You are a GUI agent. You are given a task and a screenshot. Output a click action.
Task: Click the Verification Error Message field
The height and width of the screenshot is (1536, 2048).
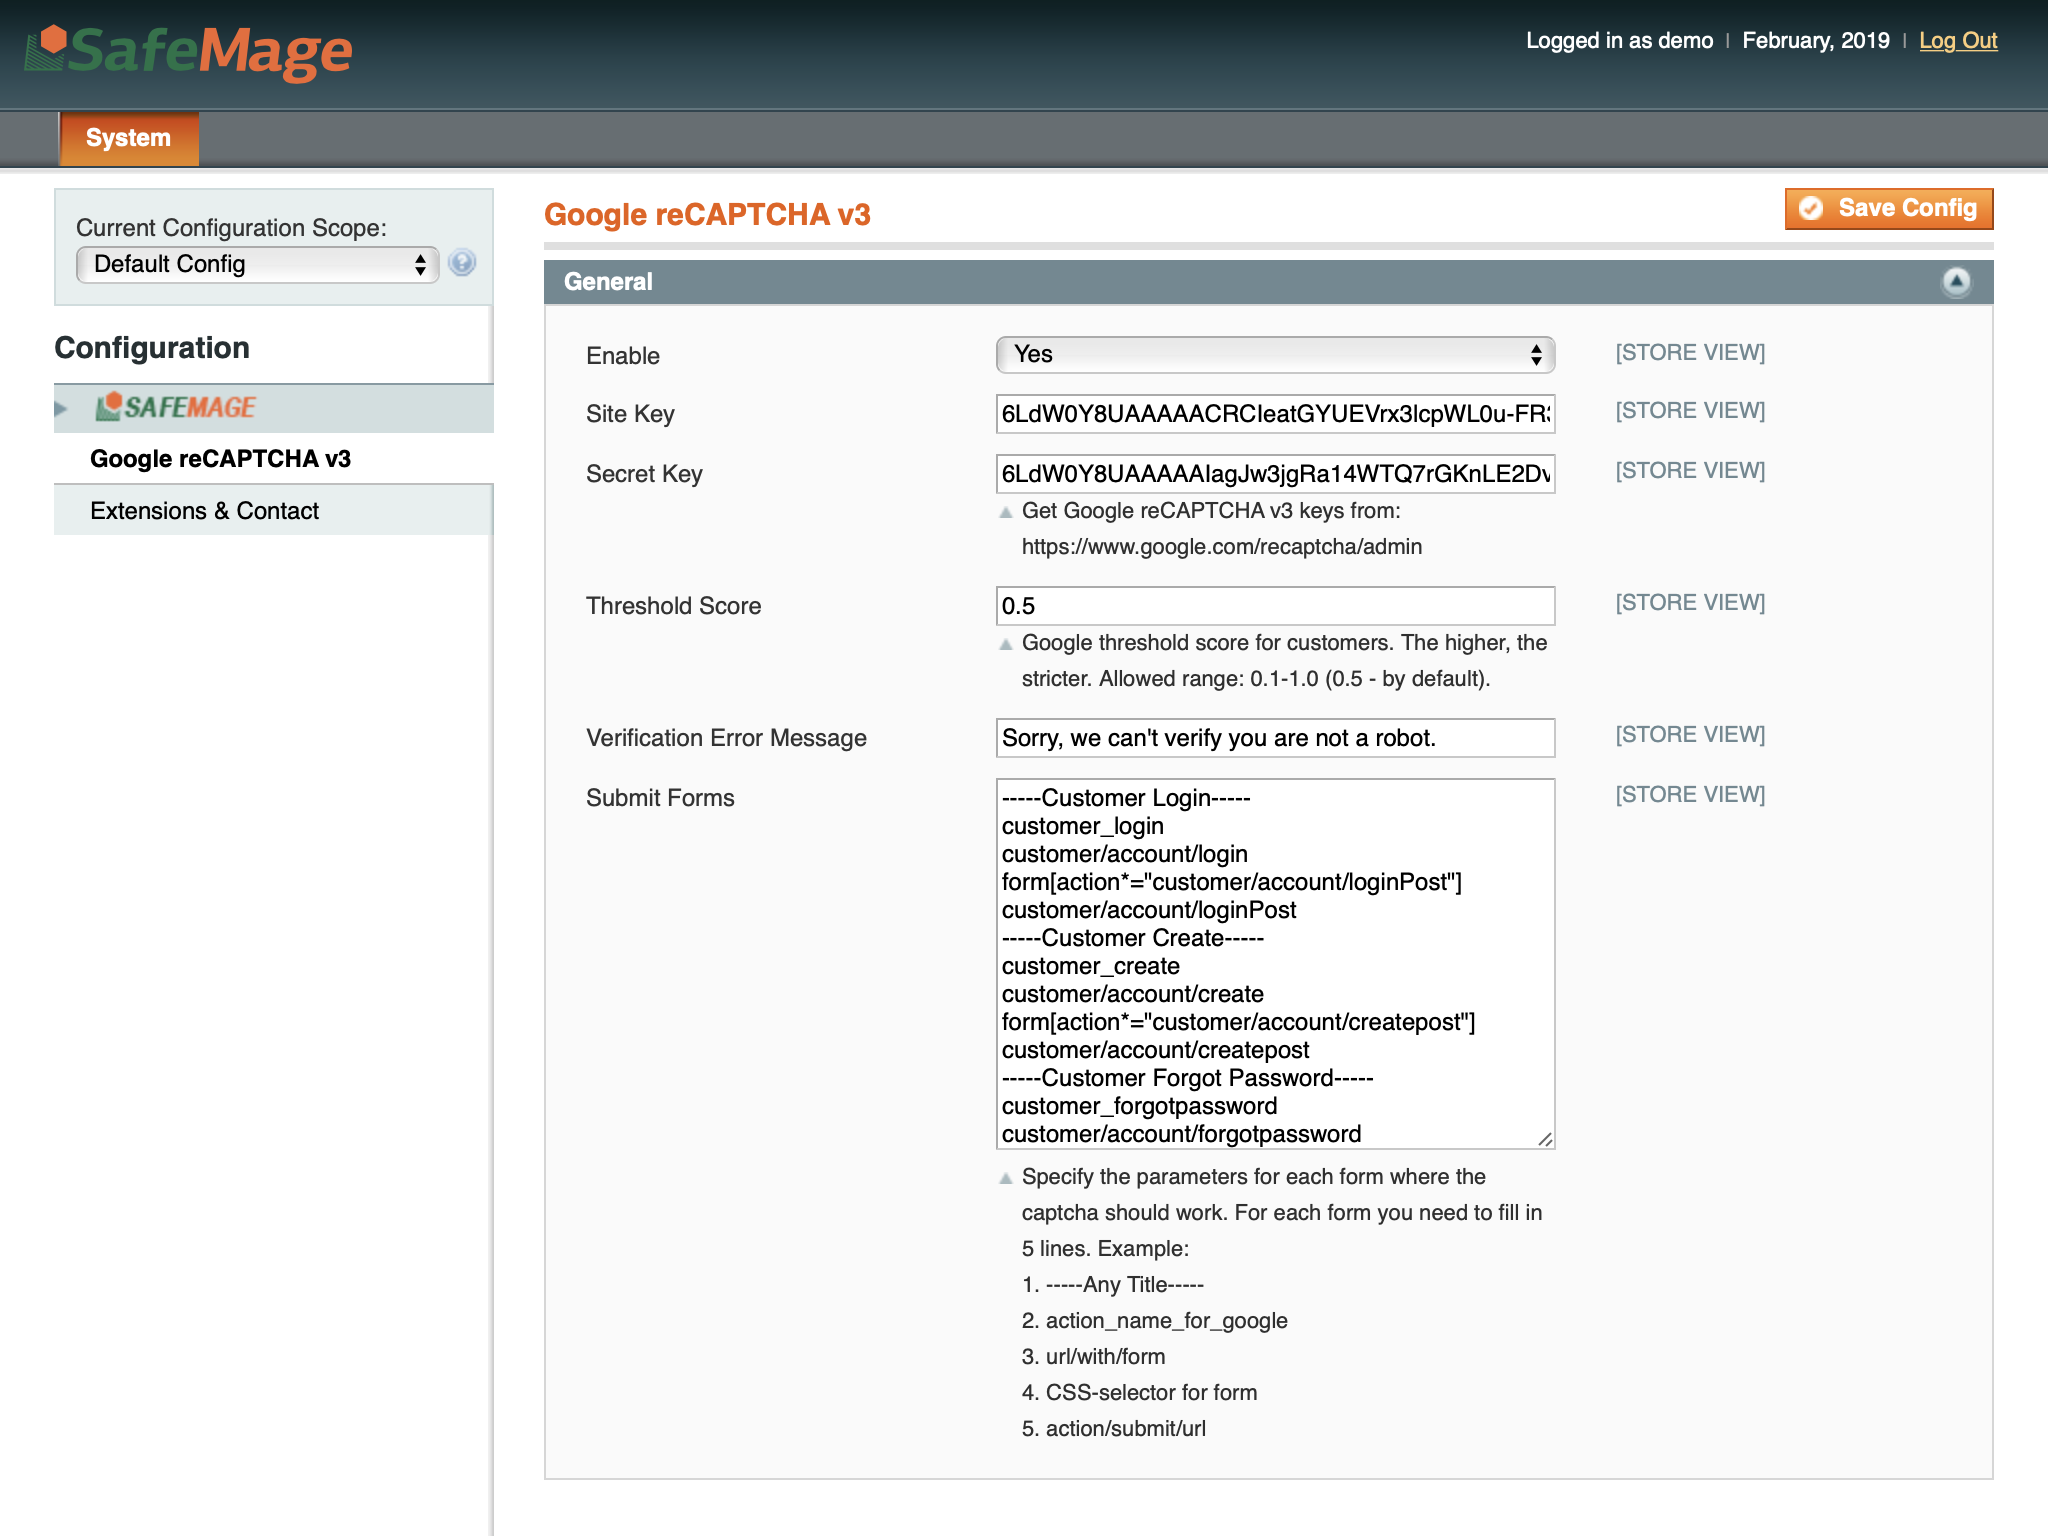point(1275,738)
